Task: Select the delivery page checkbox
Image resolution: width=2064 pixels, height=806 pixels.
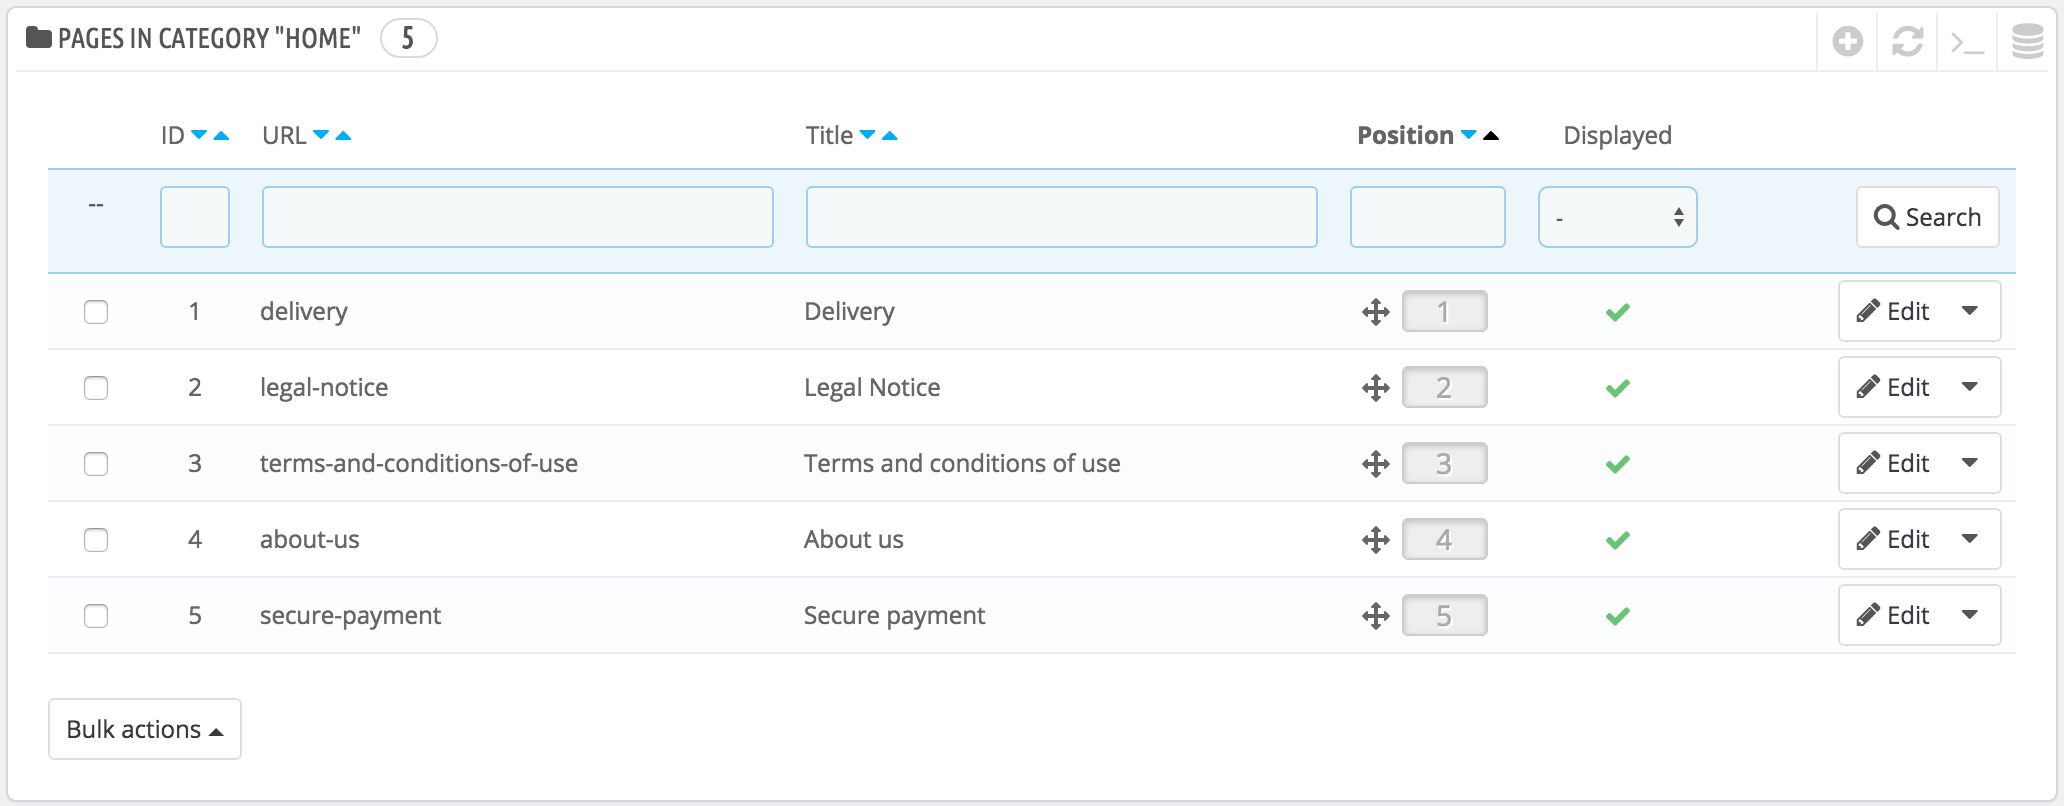Action: pos(96,312)
